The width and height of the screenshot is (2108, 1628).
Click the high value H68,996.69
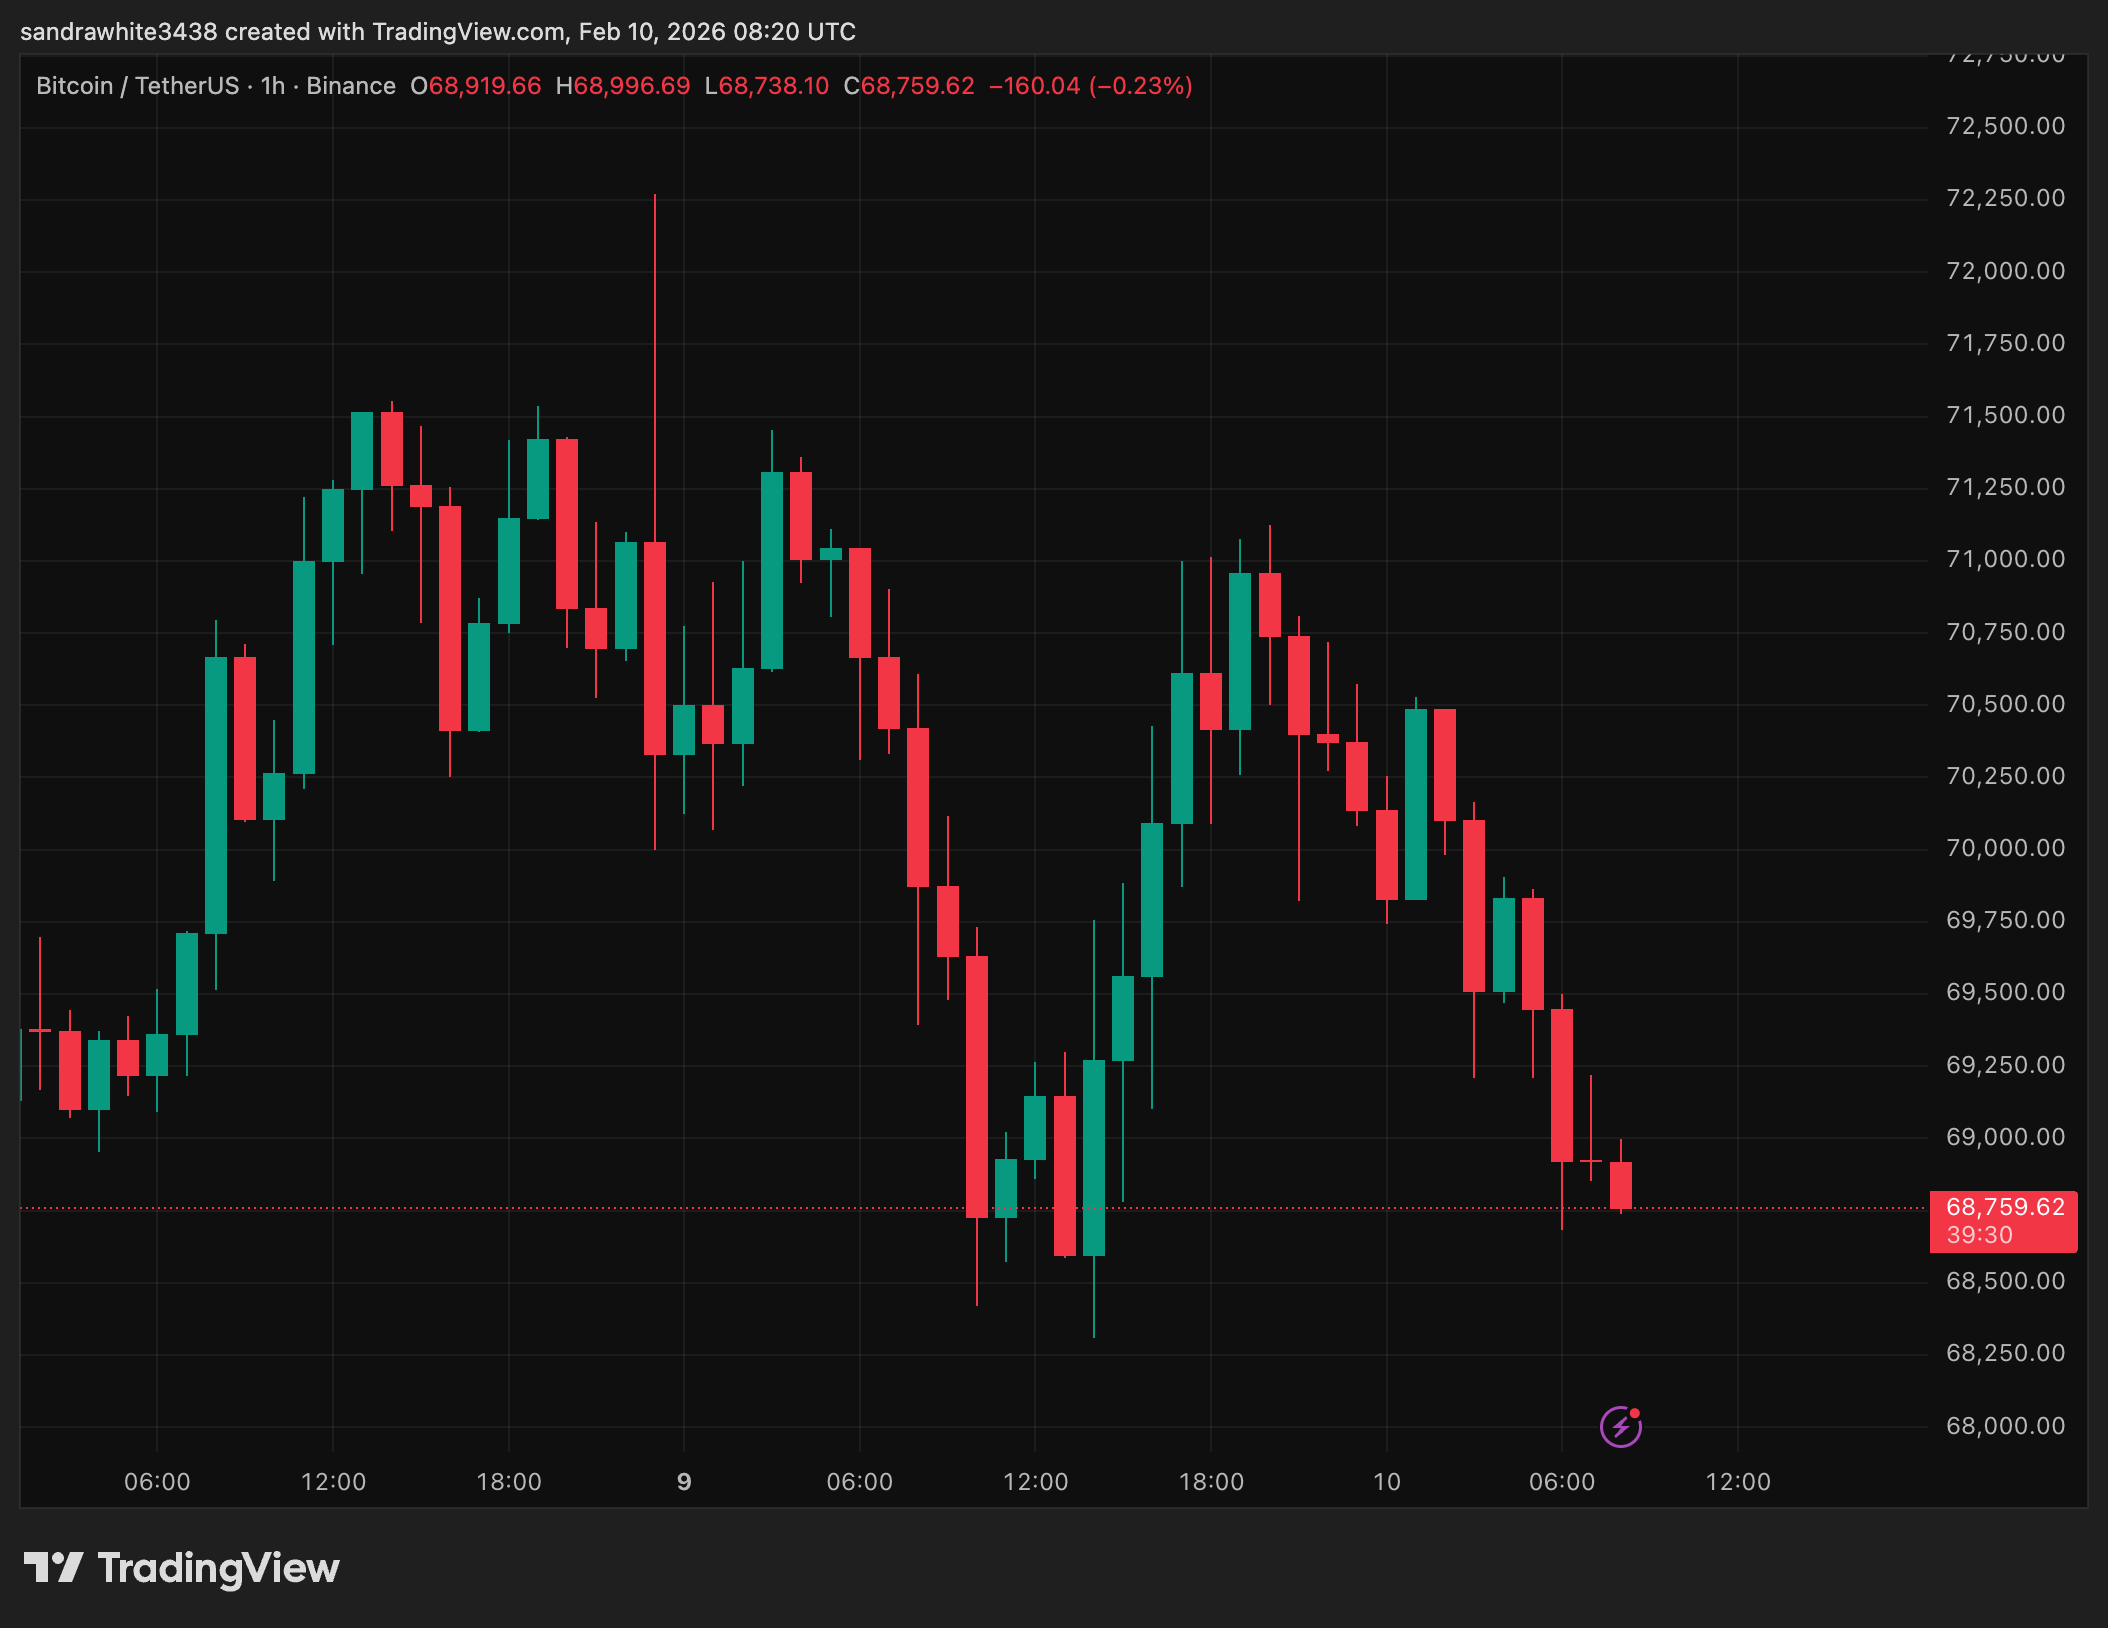click(623, 86)
